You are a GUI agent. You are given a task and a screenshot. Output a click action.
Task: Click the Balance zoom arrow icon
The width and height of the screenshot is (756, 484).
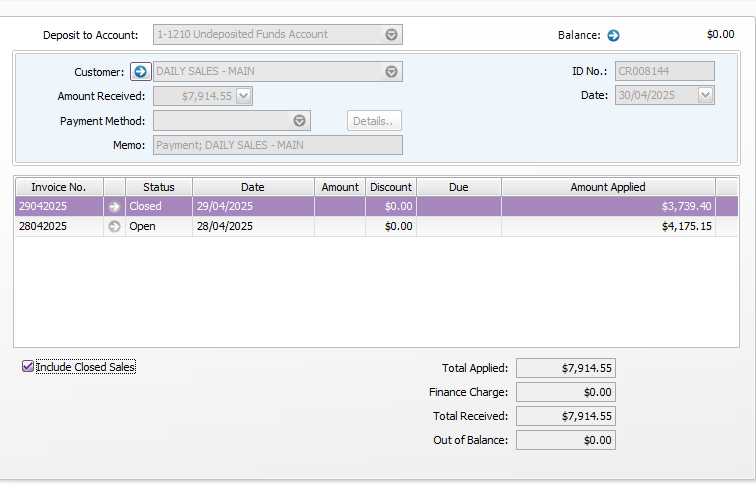tap(614, 35)
